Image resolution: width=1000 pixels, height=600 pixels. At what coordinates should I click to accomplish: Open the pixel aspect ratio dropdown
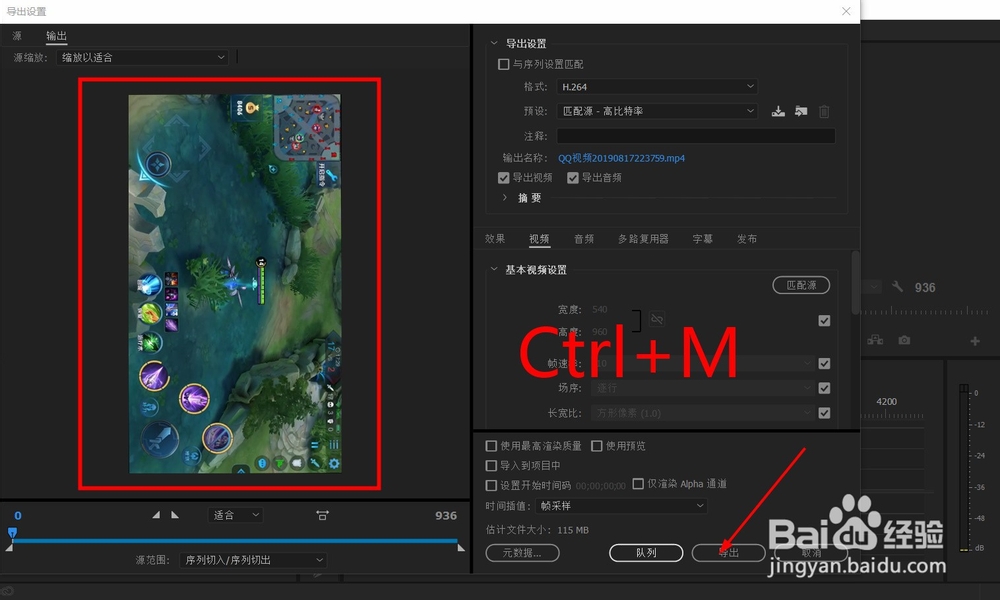point(702,413)
